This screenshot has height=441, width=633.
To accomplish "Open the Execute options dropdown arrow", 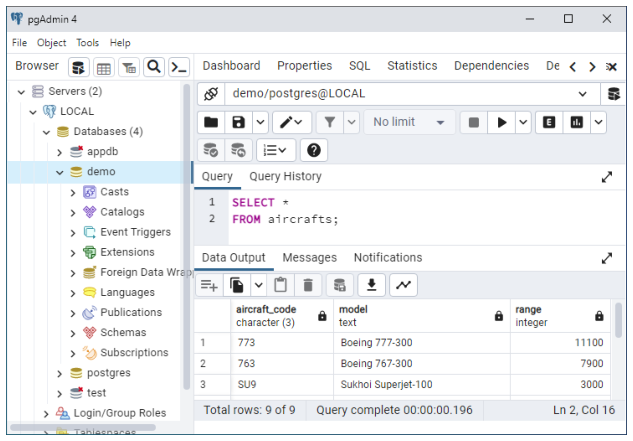I will tap(523, 122).
